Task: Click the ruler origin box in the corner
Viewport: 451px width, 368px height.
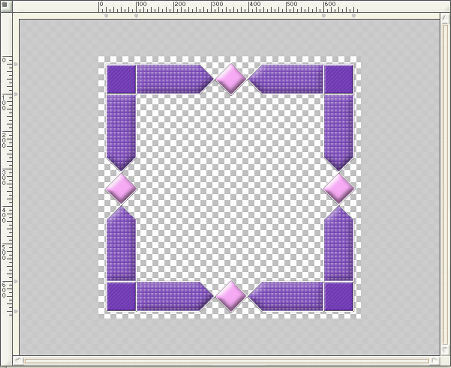Action: click(x=6, y=6)
